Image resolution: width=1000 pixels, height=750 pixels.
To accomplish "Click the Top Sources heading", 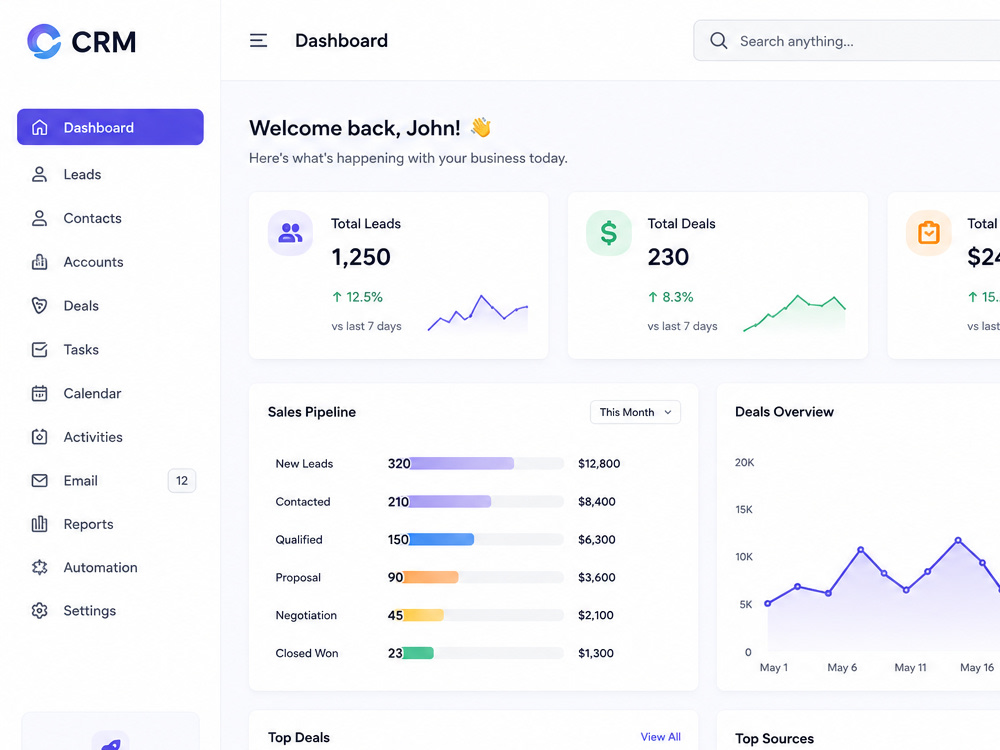I will (774, 739).
